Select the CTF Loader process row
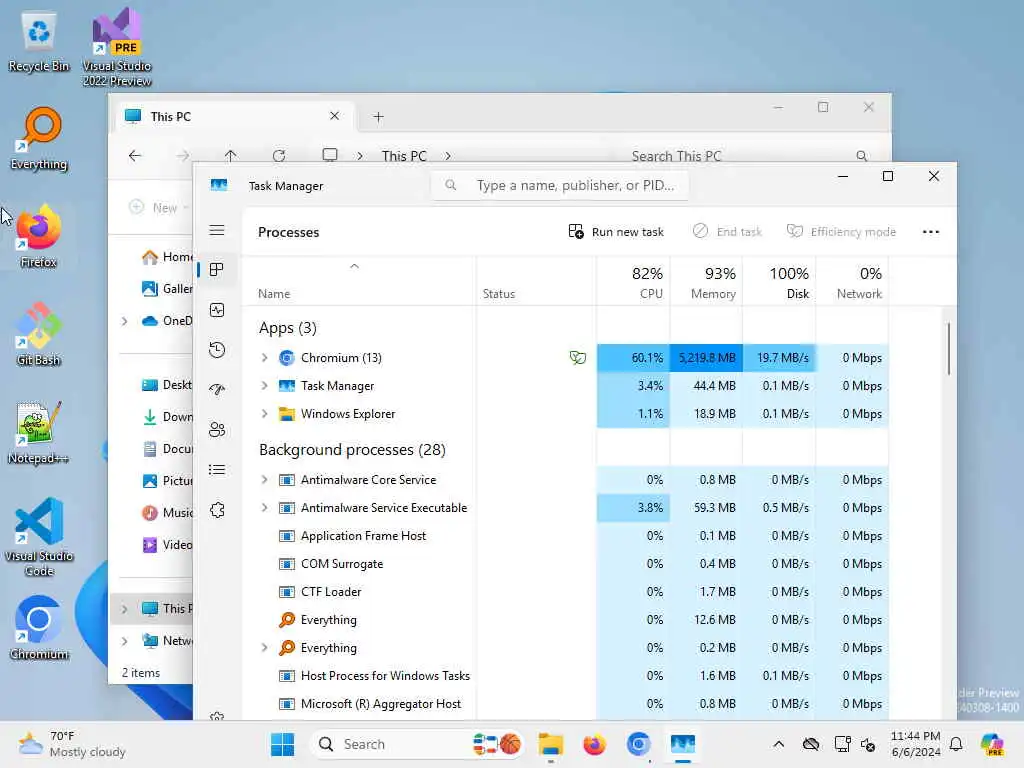Screen dimensions: 1024x768 tap(566, 592)
